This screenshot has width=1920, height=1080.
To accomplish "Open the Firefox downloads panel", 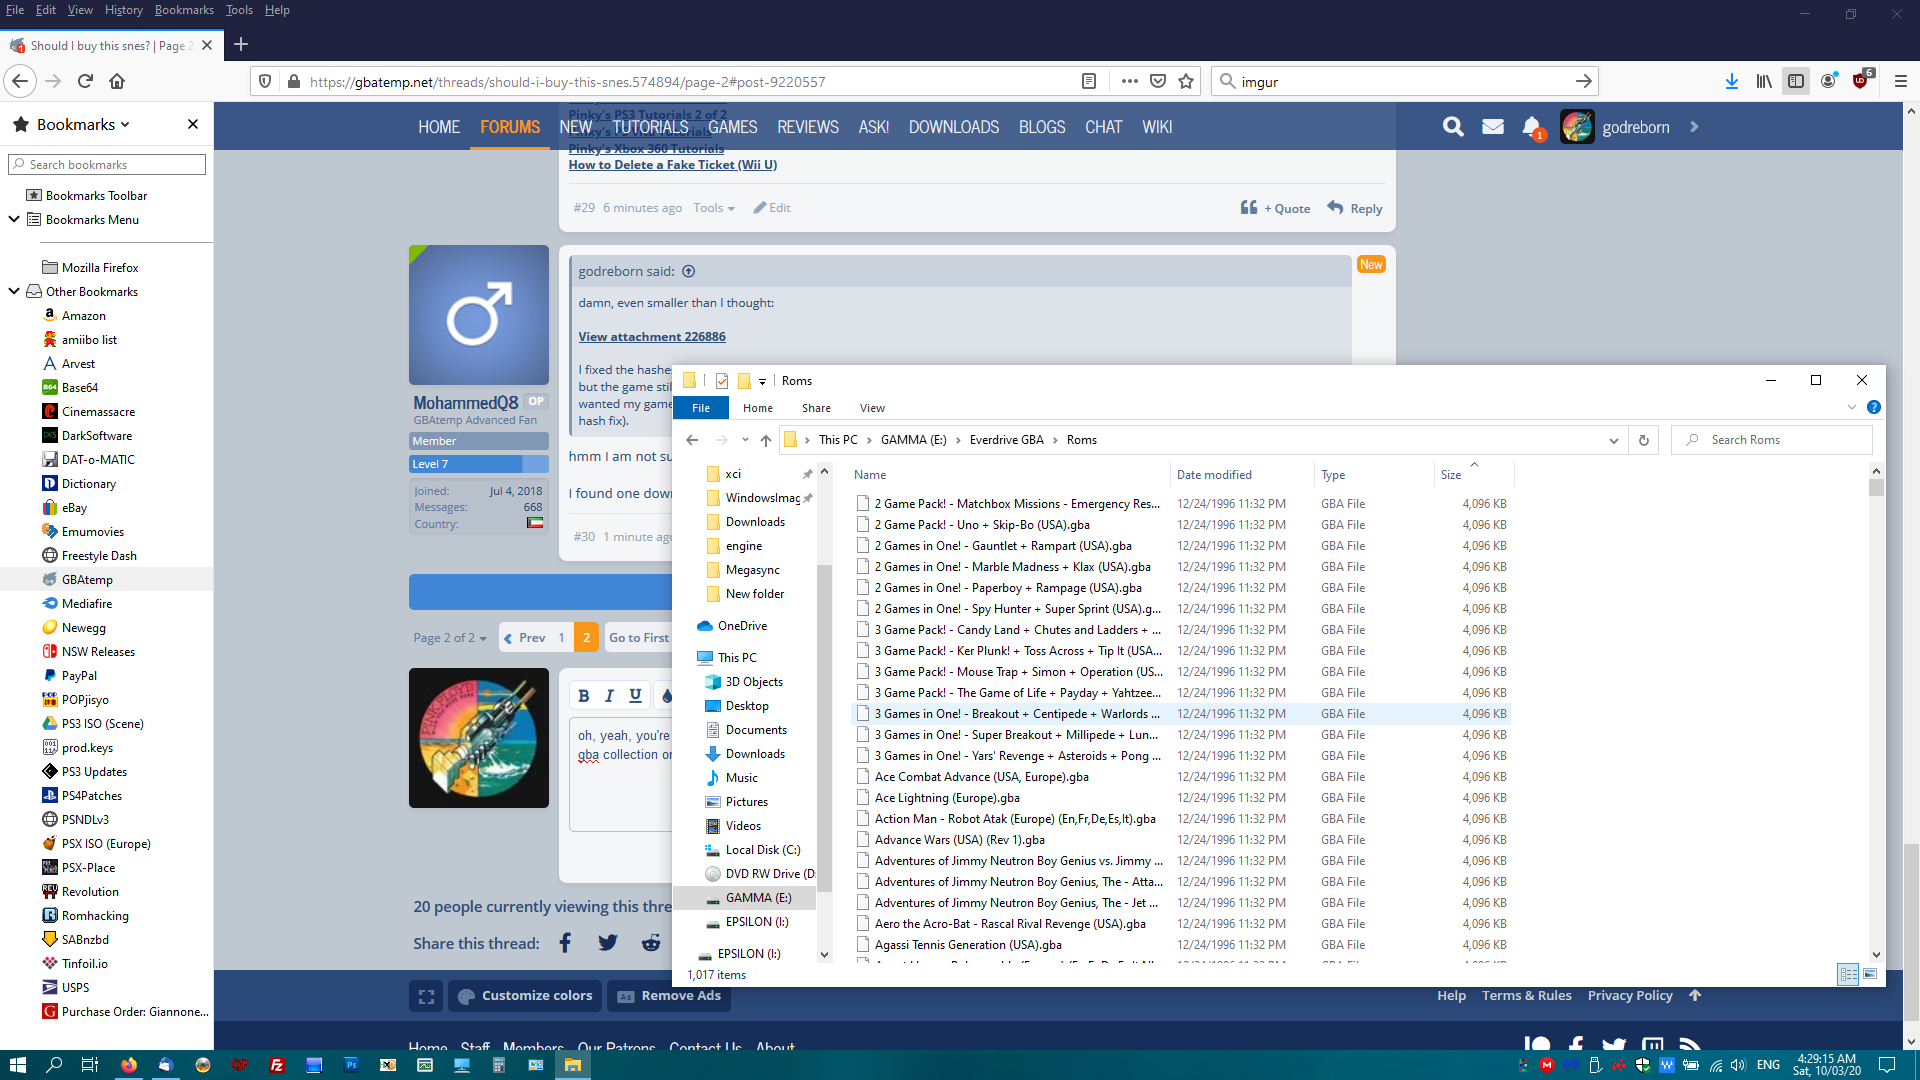I will pos(1731,82).
